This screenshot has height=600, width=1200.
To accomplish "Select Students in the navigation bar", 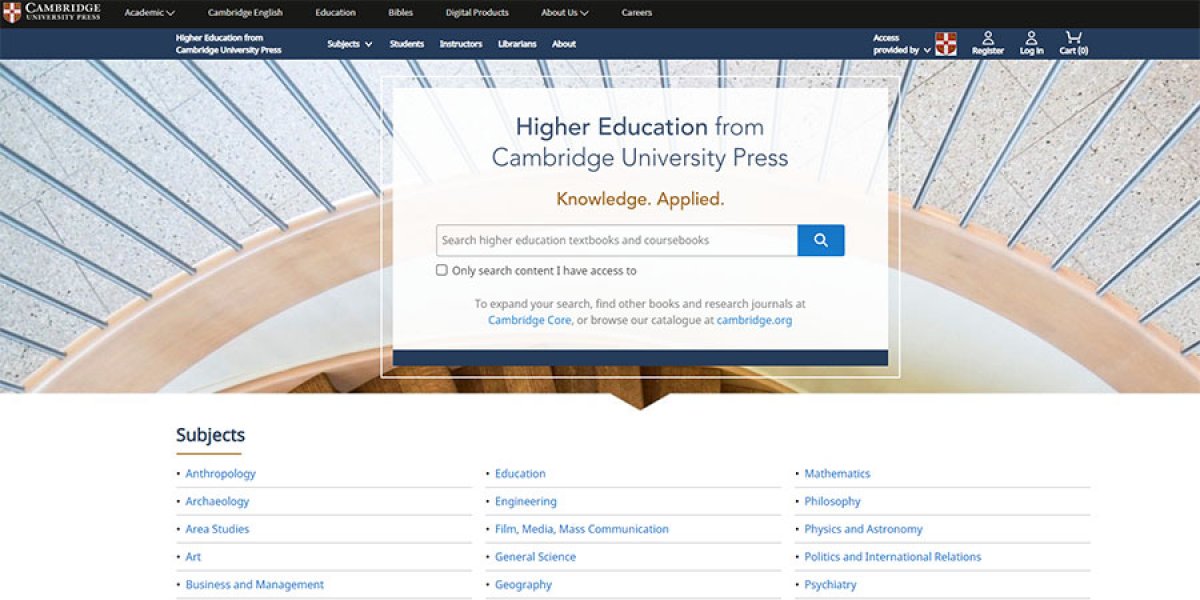I will click(x=407, y=44).
